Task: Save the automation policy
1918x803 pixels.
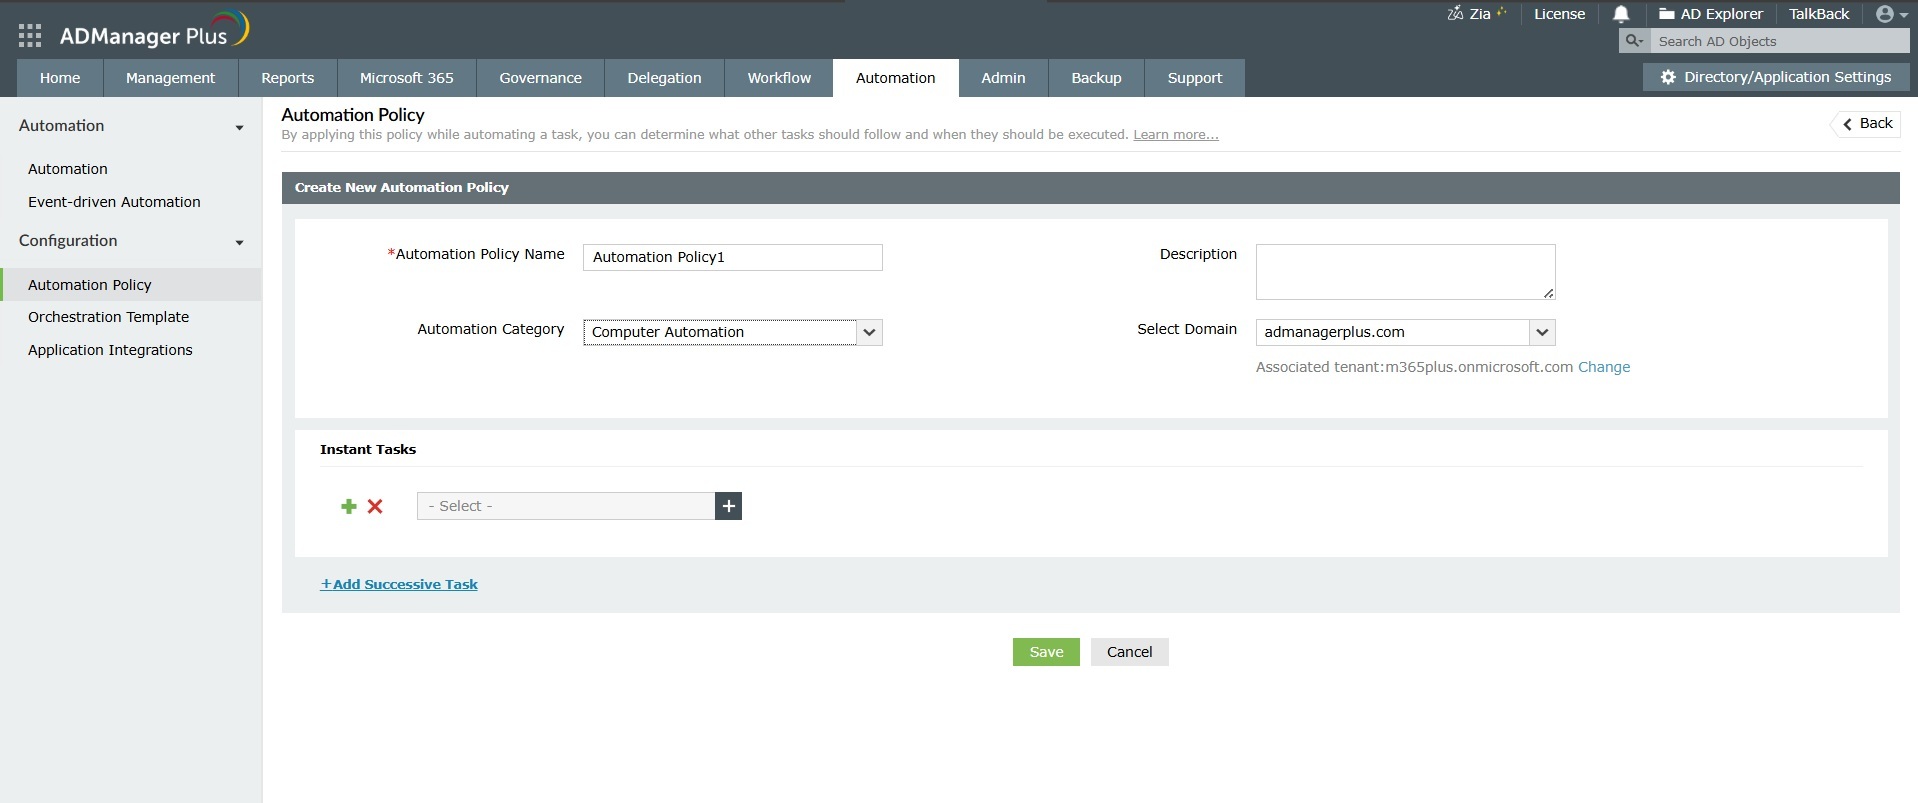Action: [x=1046, y=652]
